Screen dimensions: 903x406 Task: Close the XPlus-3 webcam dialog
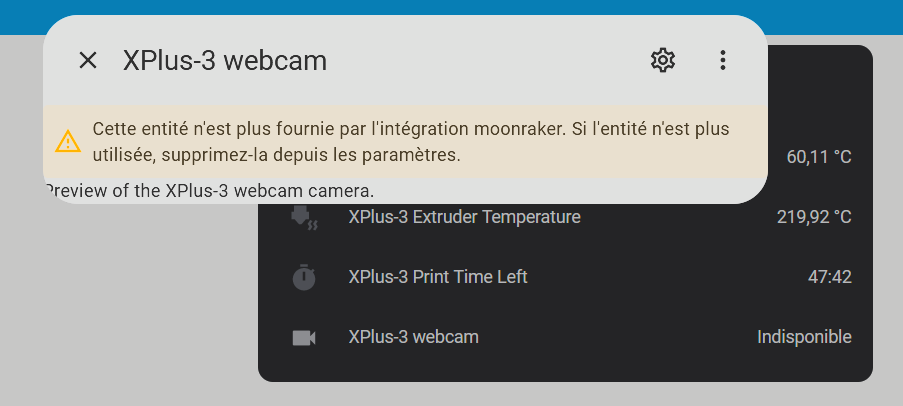[x=88, y=61]
